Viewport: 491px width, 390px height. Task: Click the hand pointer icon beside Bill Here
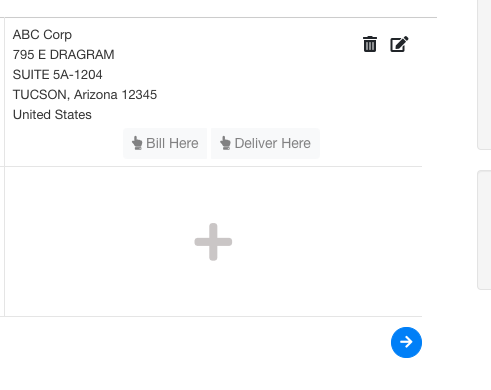pos(137,143)
